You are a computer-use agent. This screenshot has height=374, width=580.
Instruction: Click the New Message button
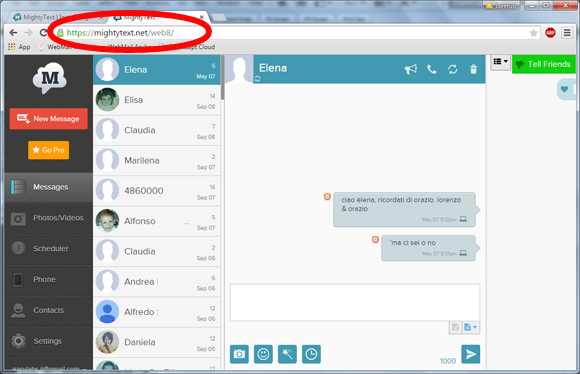click(48, 119)
